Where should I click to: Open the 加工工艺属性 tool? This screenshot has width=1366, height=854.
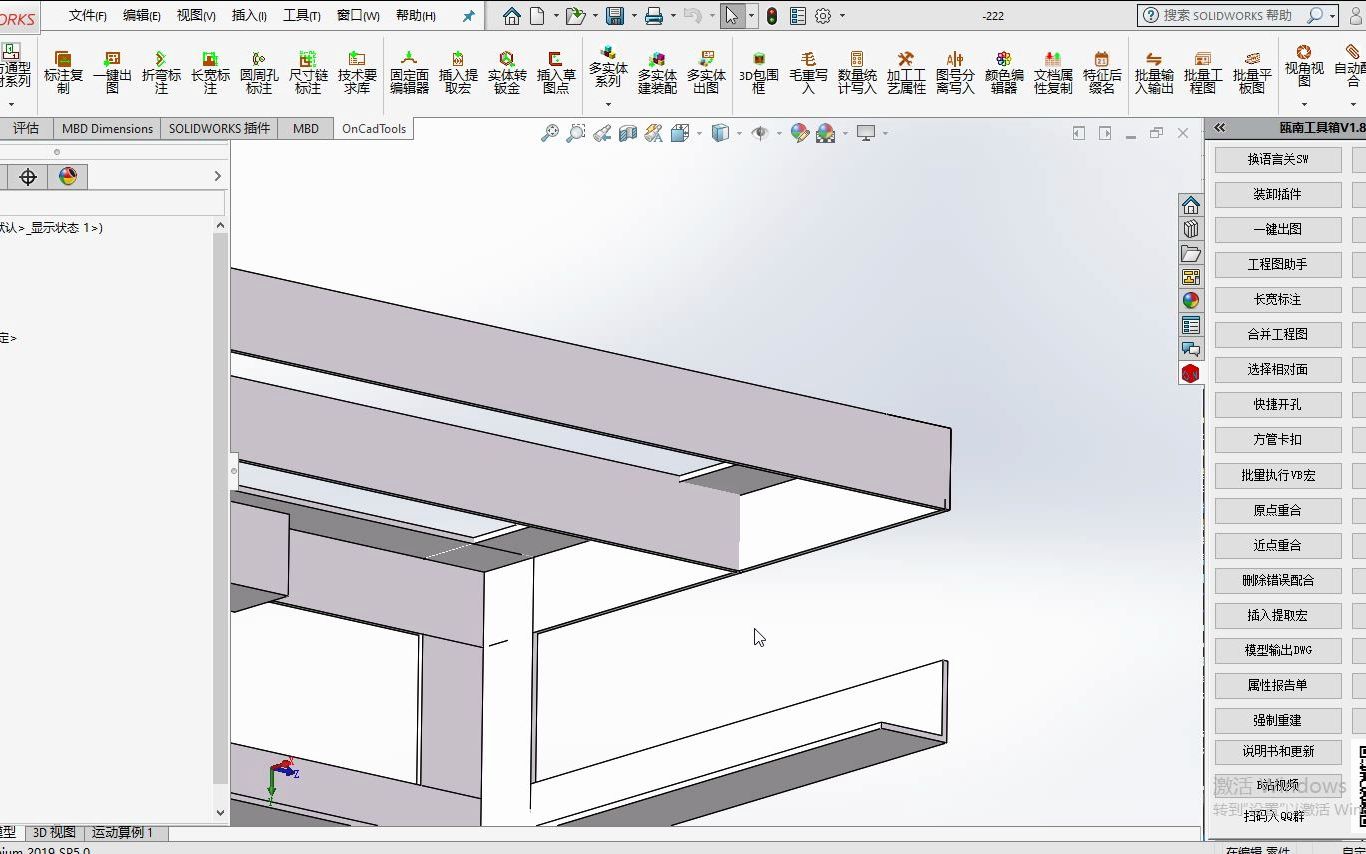(906, 72)
